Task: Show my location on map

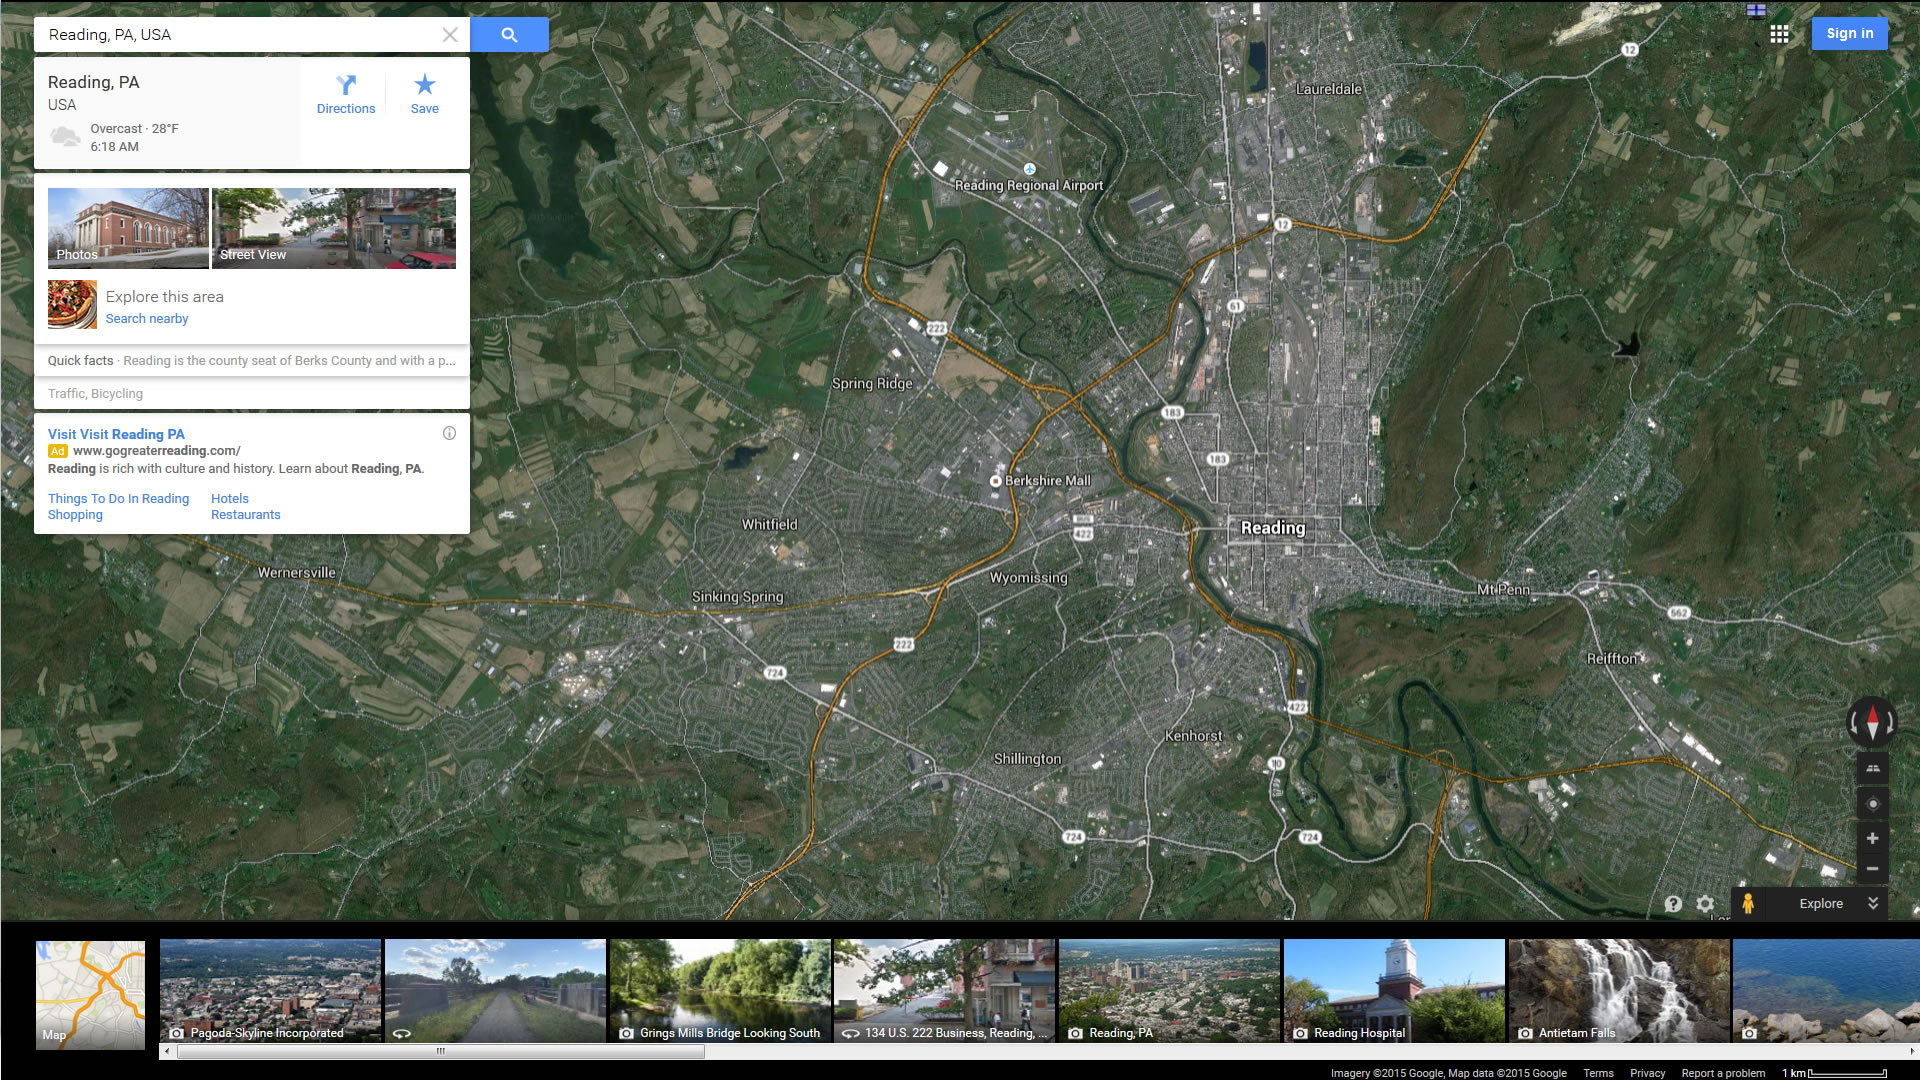Action: click(x=1872, y=803)
